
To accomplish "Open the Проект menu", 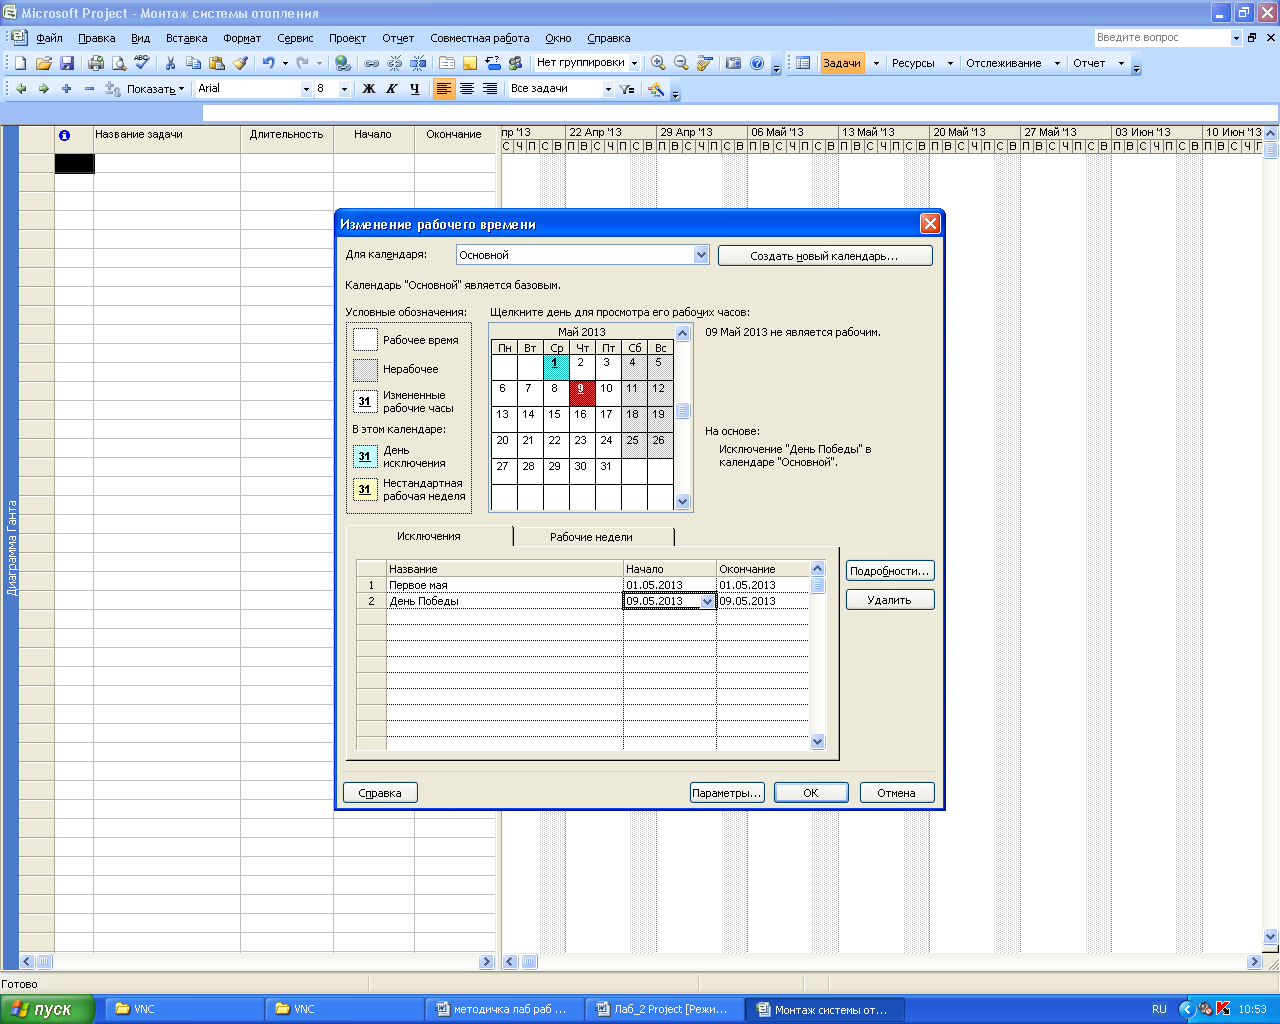I will click(x=347, y=38).
